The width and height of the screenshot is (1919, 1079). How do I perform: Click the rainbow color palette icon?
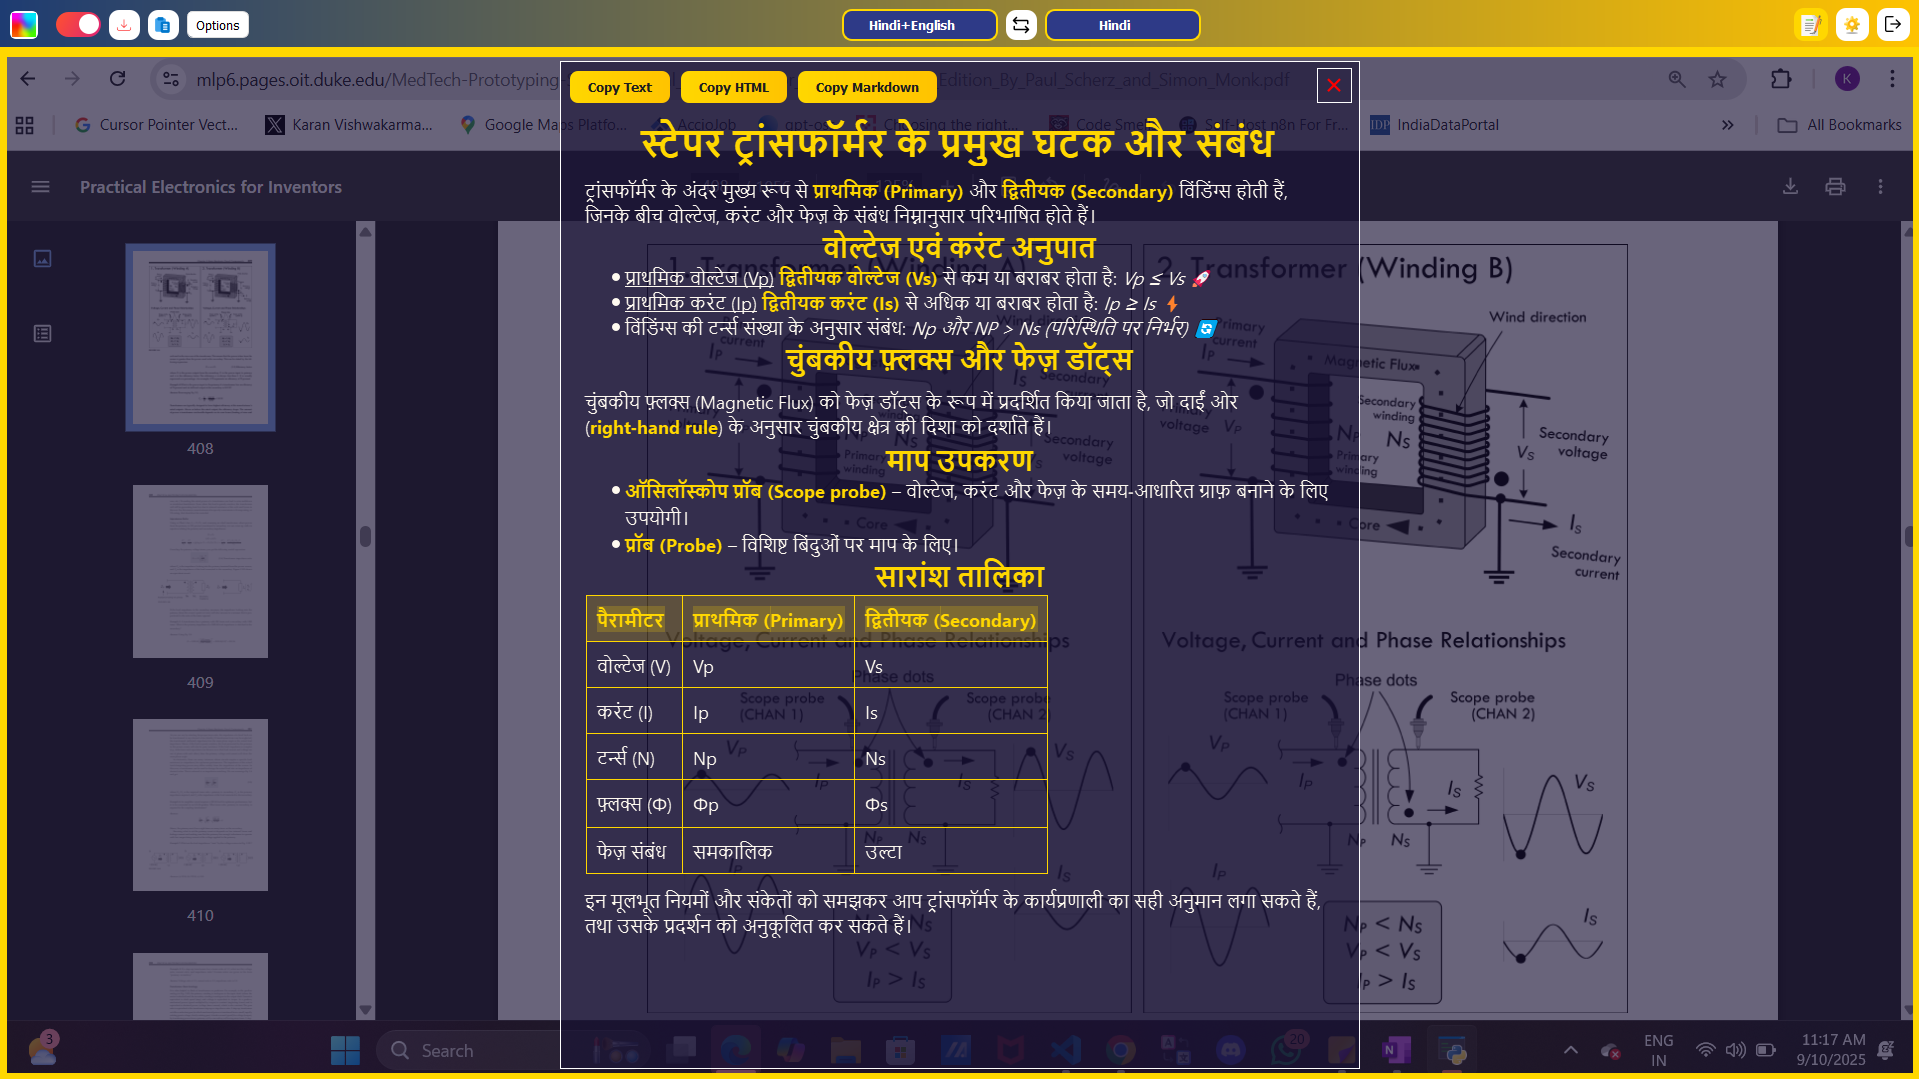click(24, 25)
